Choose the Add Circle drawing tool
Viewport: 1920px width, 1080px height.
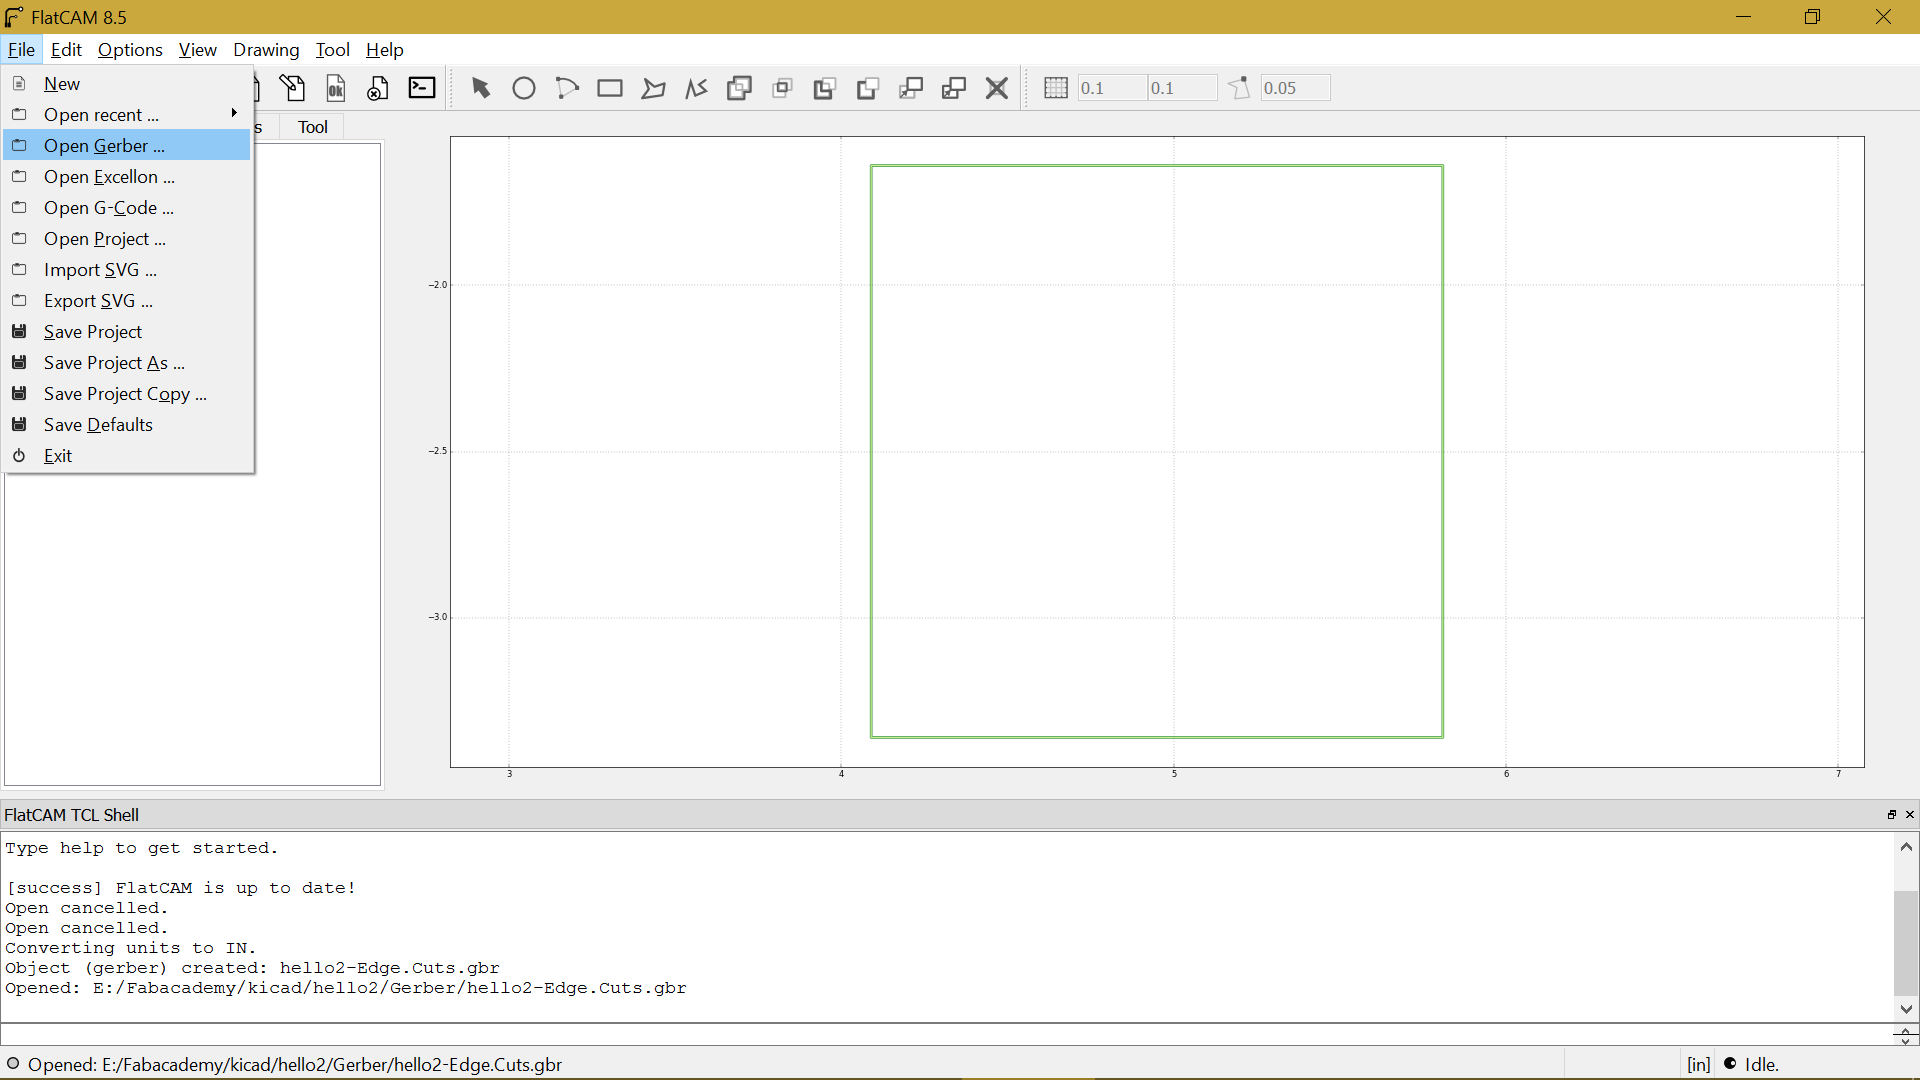(x=524, y=88)
